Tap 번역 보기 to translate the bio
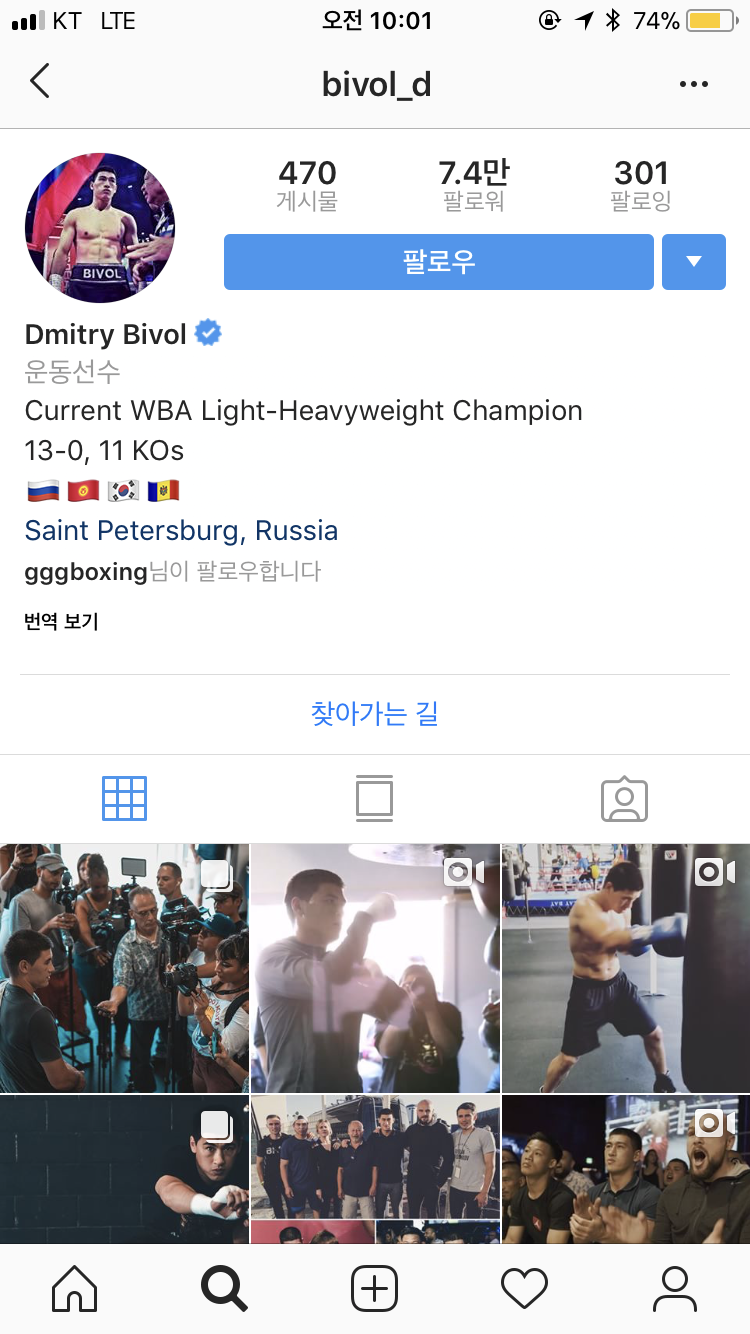Screen dimensions: 750x1334 pyautogui.click(x=61, y=622)
